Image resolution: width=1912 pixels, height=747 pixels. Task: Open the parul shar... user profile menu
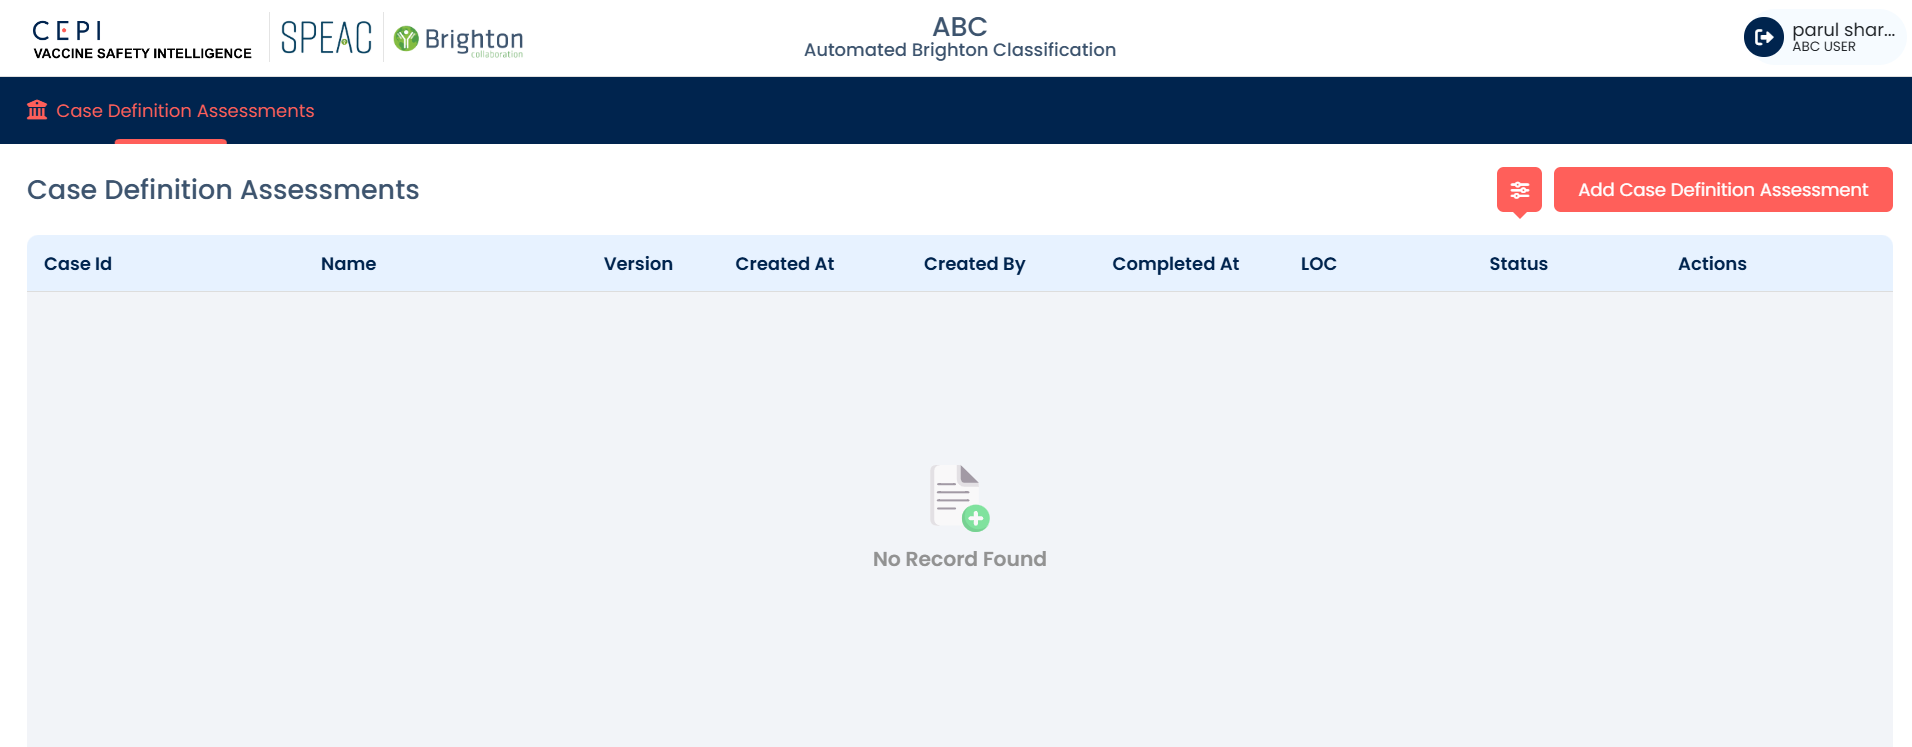pyautogui.click(x=1842, y=37)
